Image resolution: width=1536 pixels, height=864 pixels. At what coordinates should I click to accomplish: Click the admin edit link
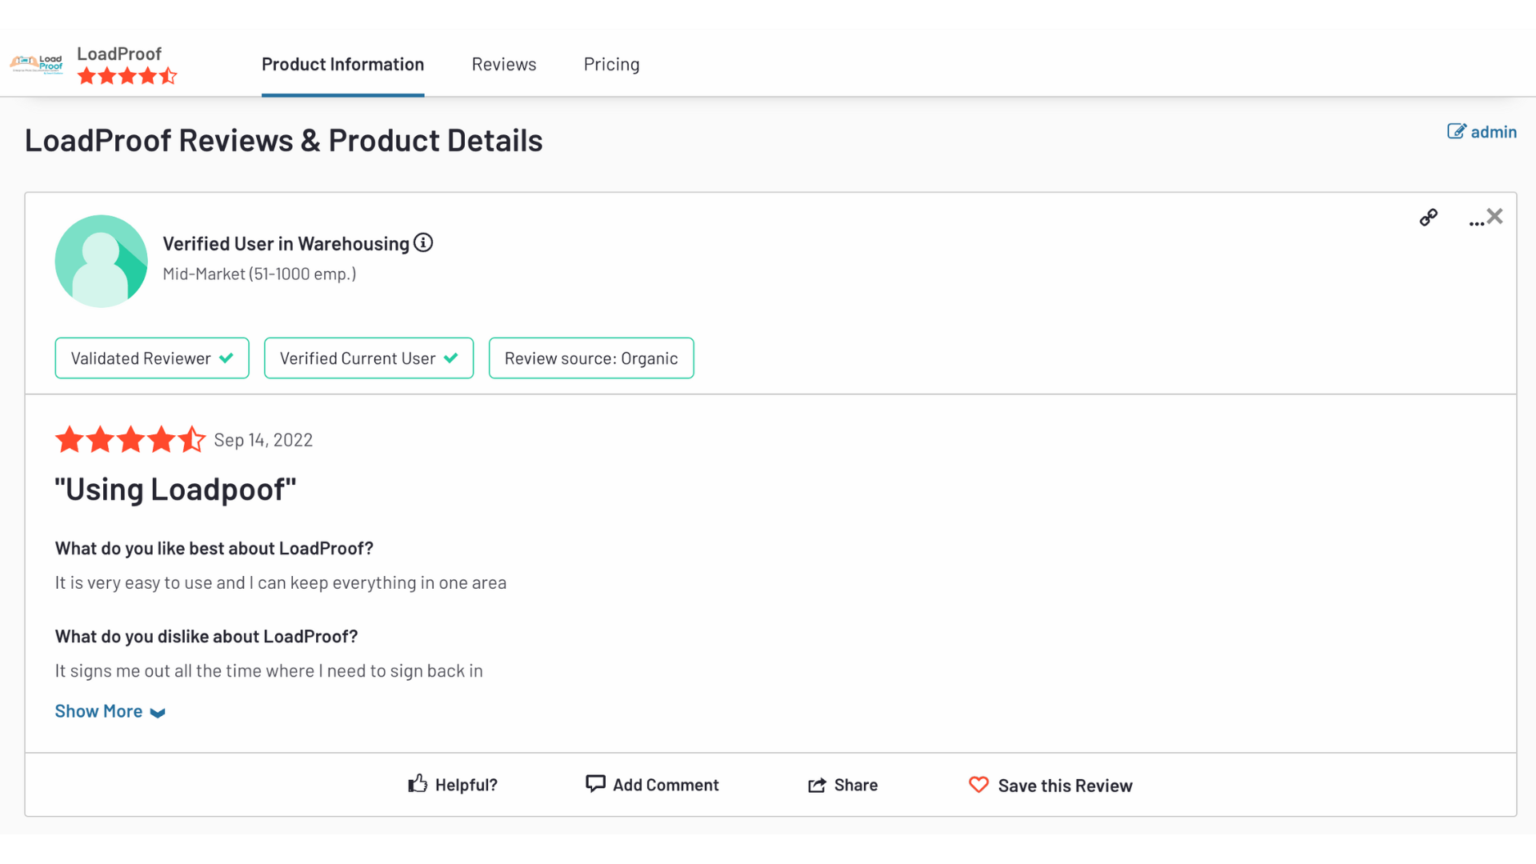(1482, 131)
